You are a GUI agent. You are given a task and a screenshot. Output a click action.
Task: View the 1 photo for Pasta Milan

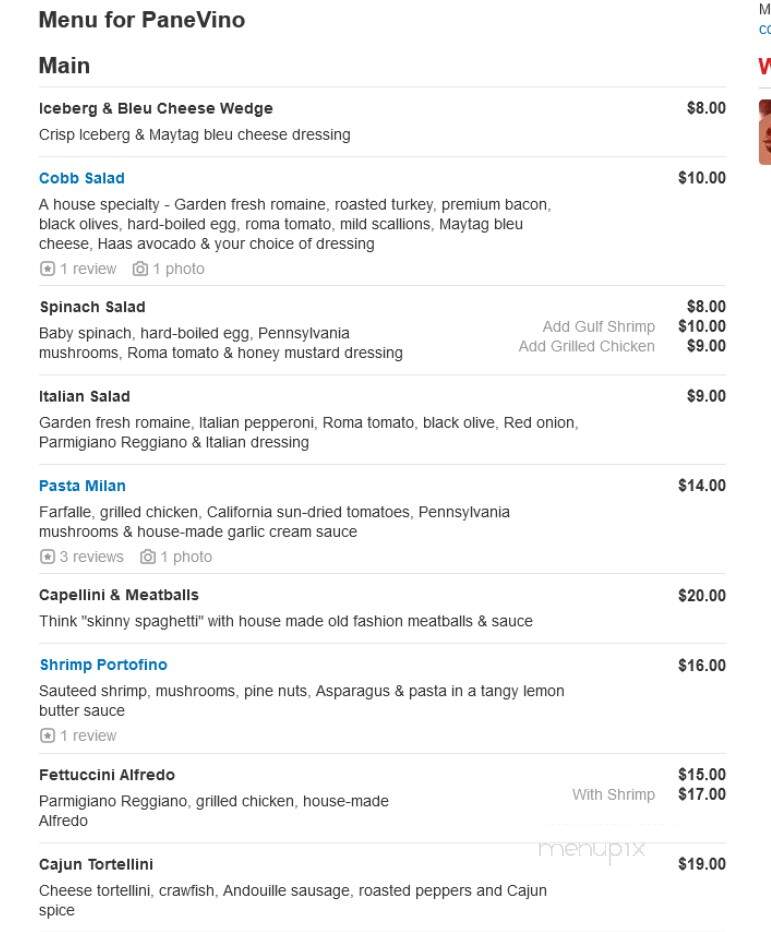[x=186, y=557]
